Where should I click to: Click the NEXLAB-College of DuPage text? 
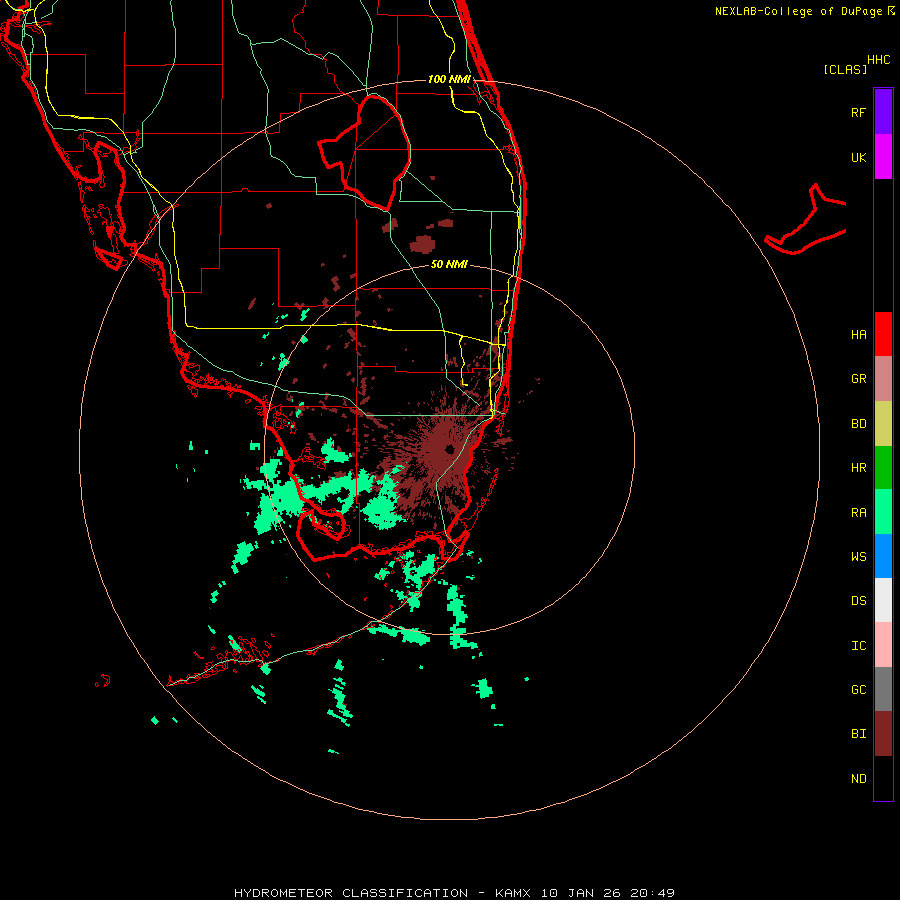click(800, 11)
